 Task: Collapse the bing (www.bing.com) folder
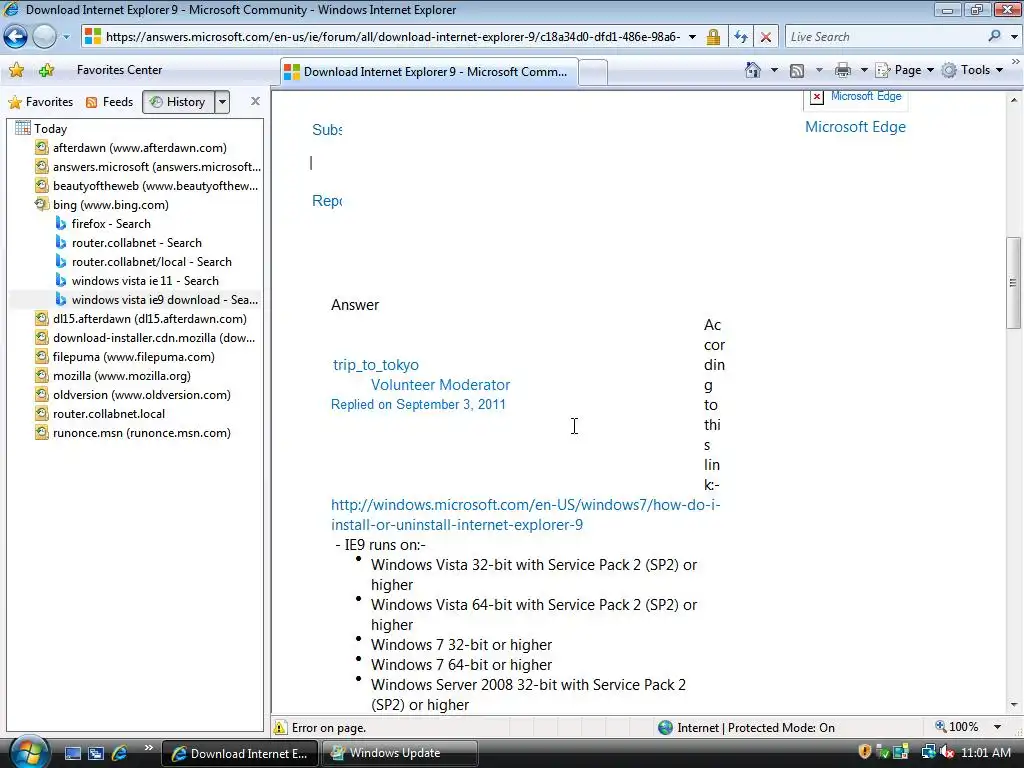pyautogui.click(x=102, y=204)
